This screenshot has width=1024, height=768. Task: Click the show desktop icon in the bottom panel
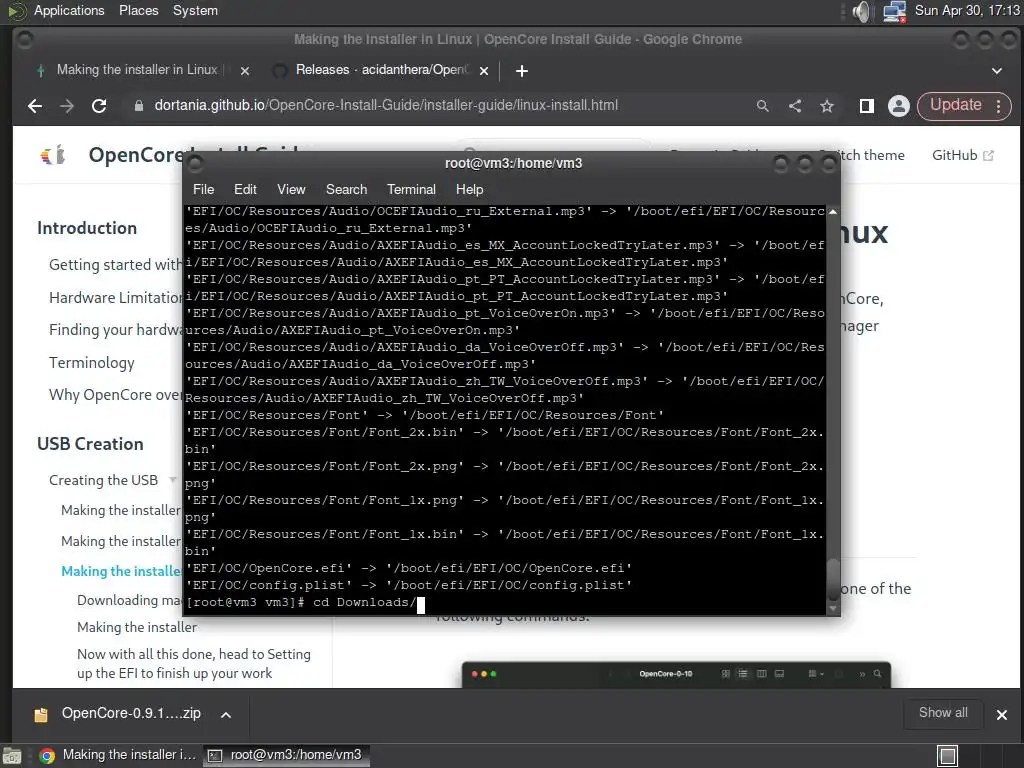[12, 756]
